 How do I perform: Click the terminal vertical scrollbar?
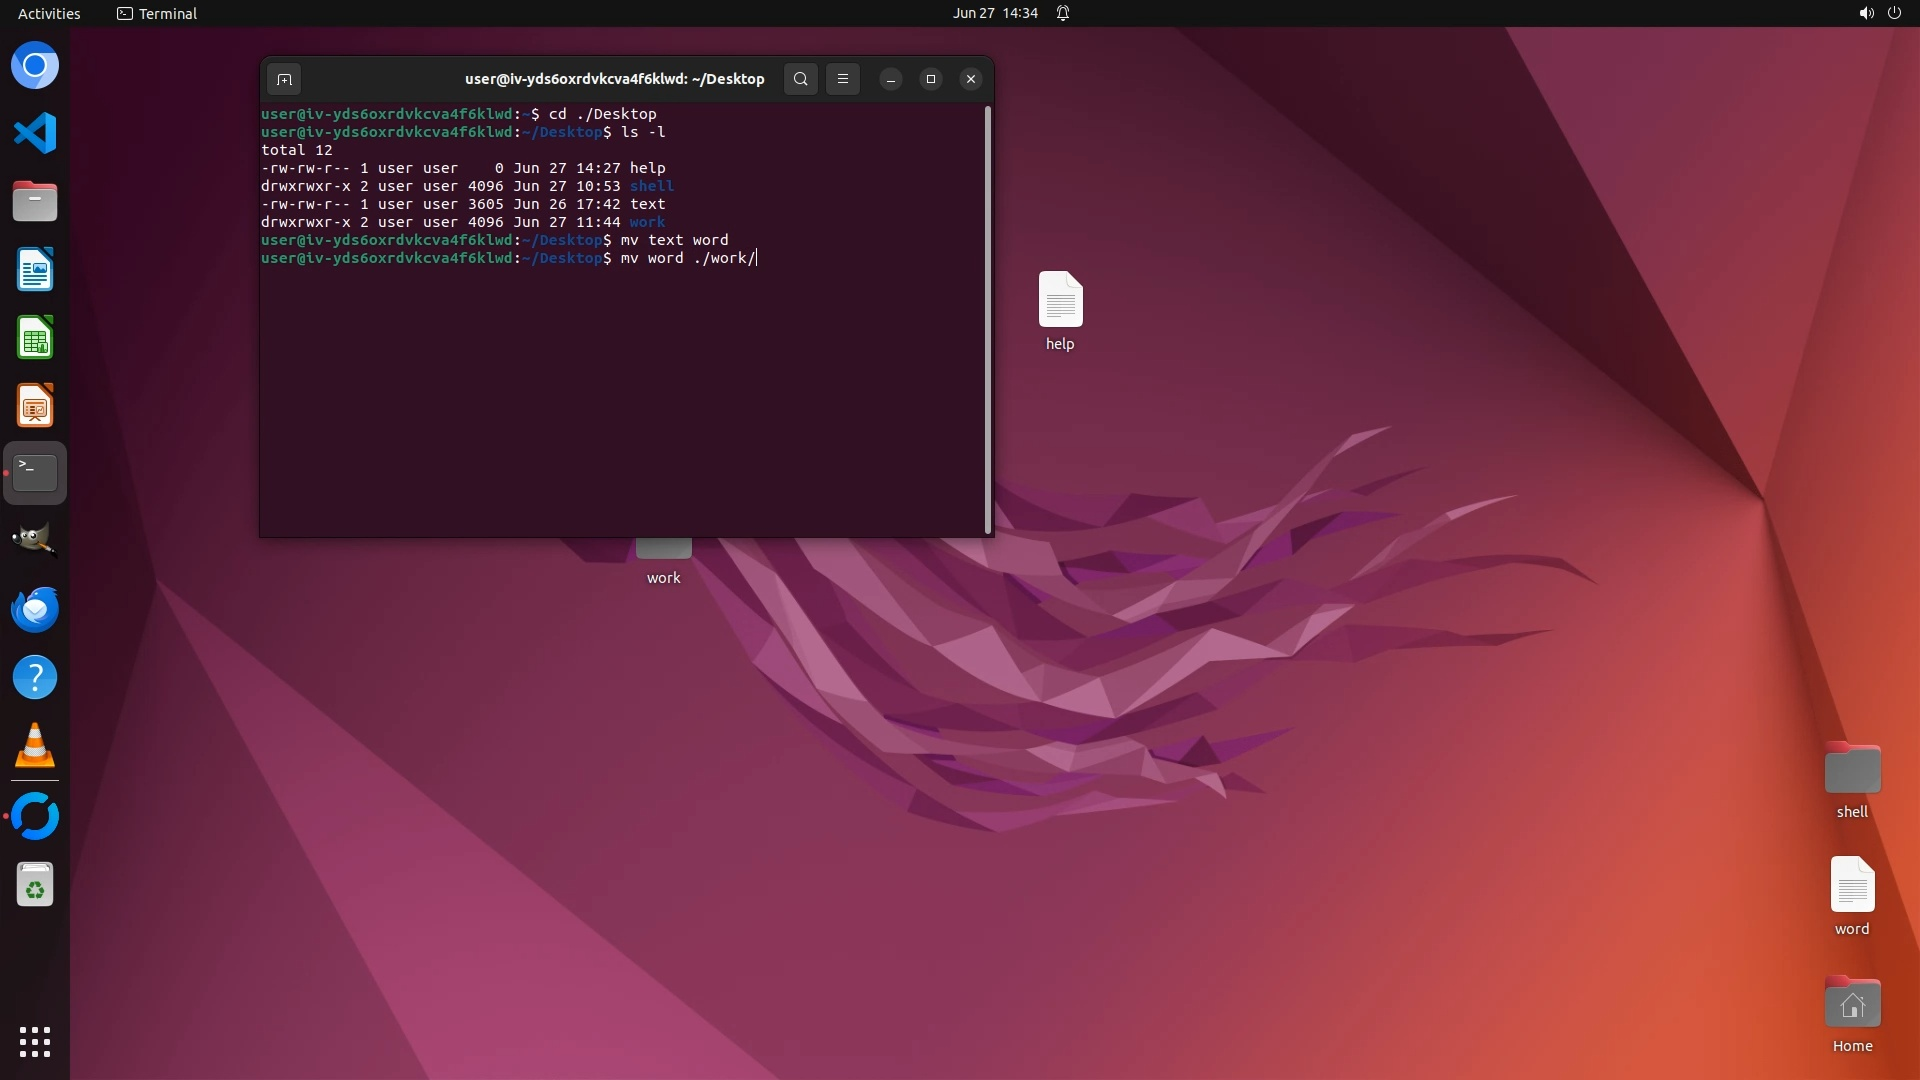(x=988, y=320)
